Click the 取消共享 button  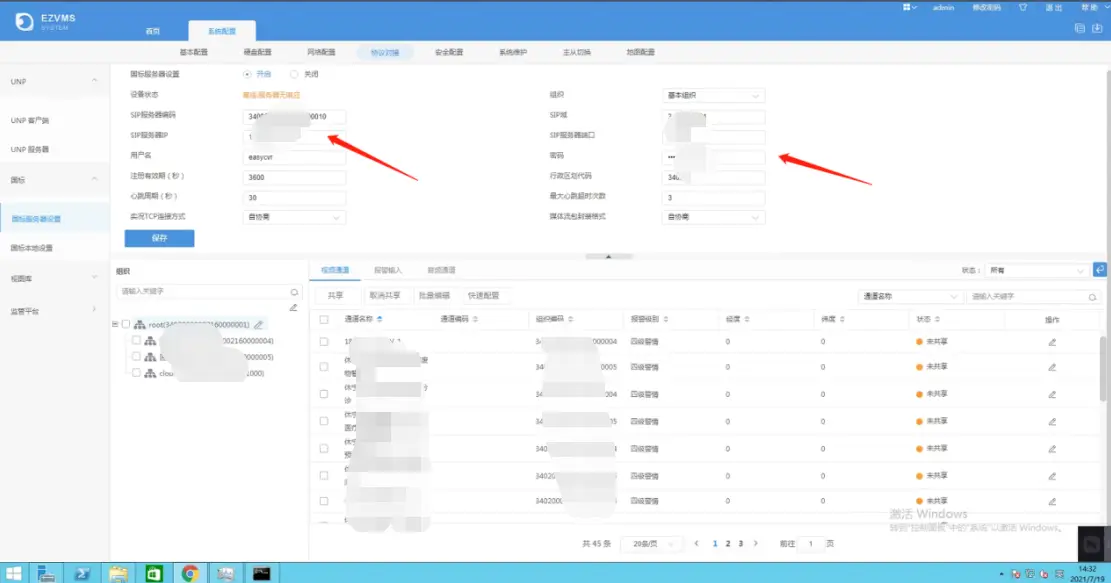click(x=385, y=296)
